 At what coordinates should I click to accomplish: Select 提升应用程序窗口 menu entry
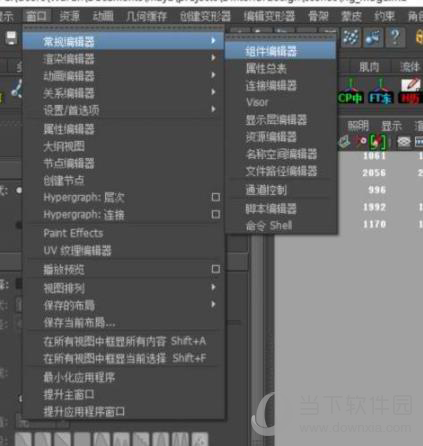(x=123, y=412)
